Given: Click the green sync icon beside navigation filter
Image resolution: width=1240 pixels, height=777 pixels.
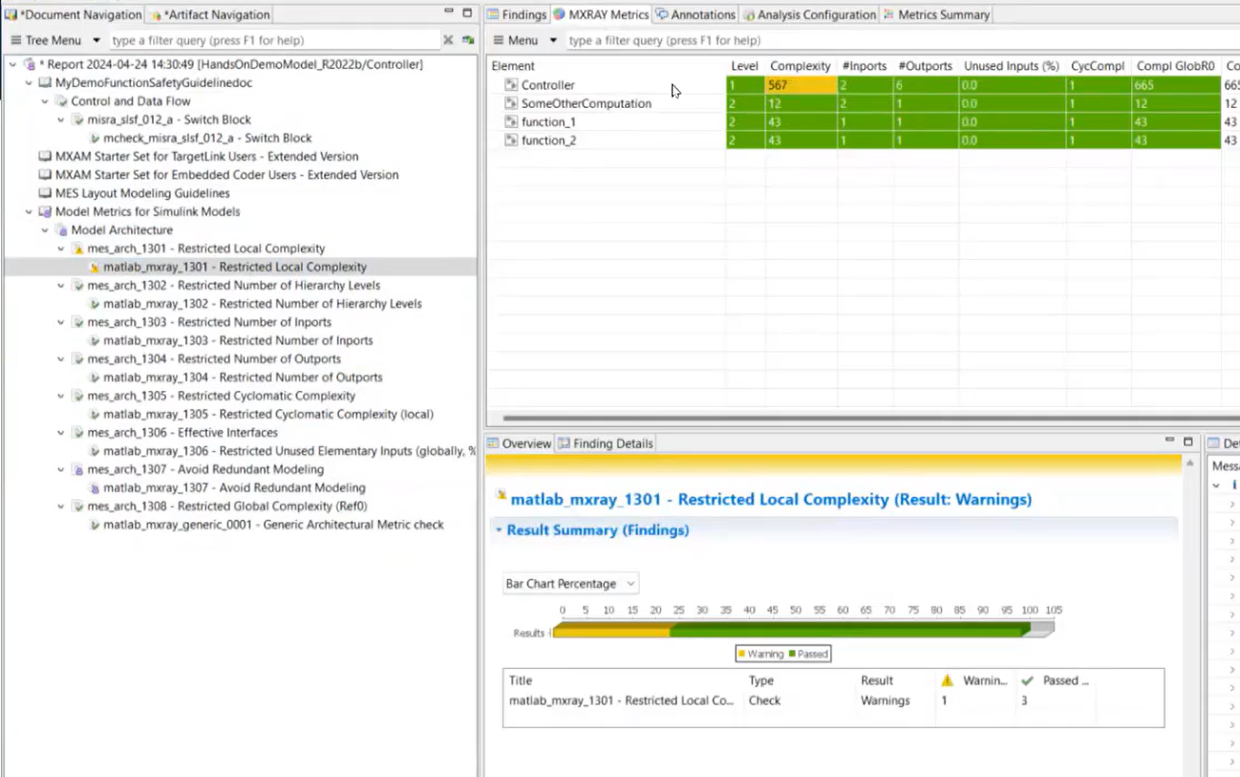Looking at the screenshot, I should 468,40.
